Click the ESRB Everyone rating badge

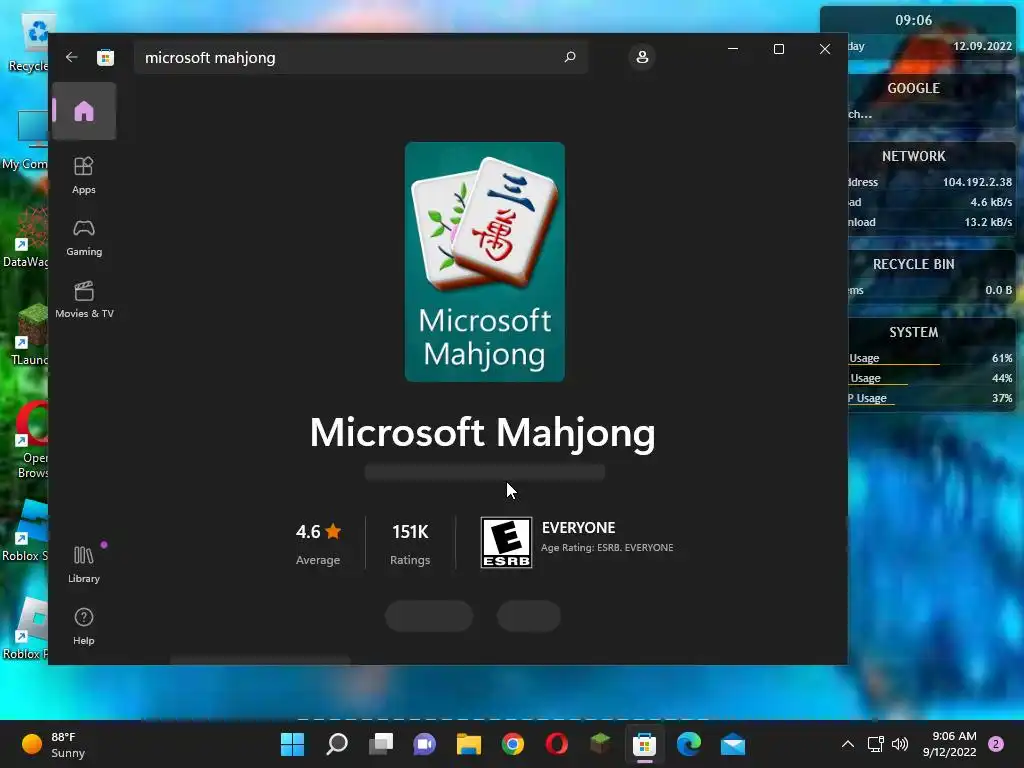pyautogui.click(x=506, y=543)
